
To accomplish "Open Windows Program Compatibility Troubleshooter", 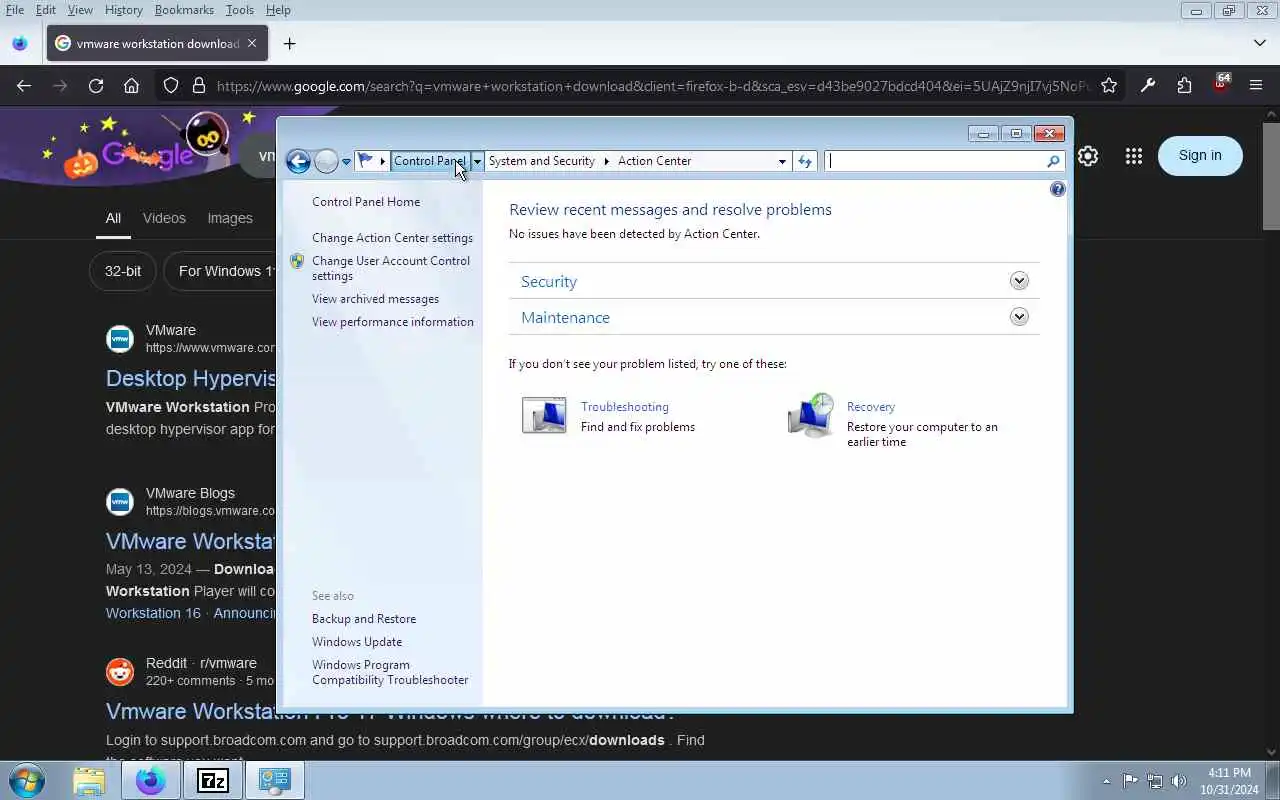I will click(390, 672).
